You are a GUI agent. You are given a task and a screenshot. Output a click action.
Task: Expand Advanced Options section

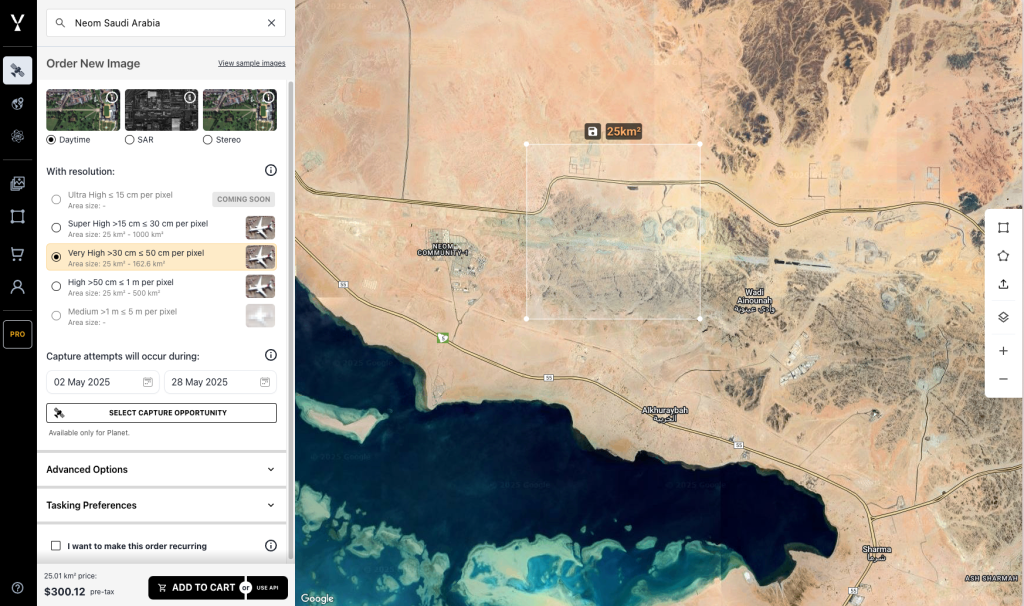point(161,469)
